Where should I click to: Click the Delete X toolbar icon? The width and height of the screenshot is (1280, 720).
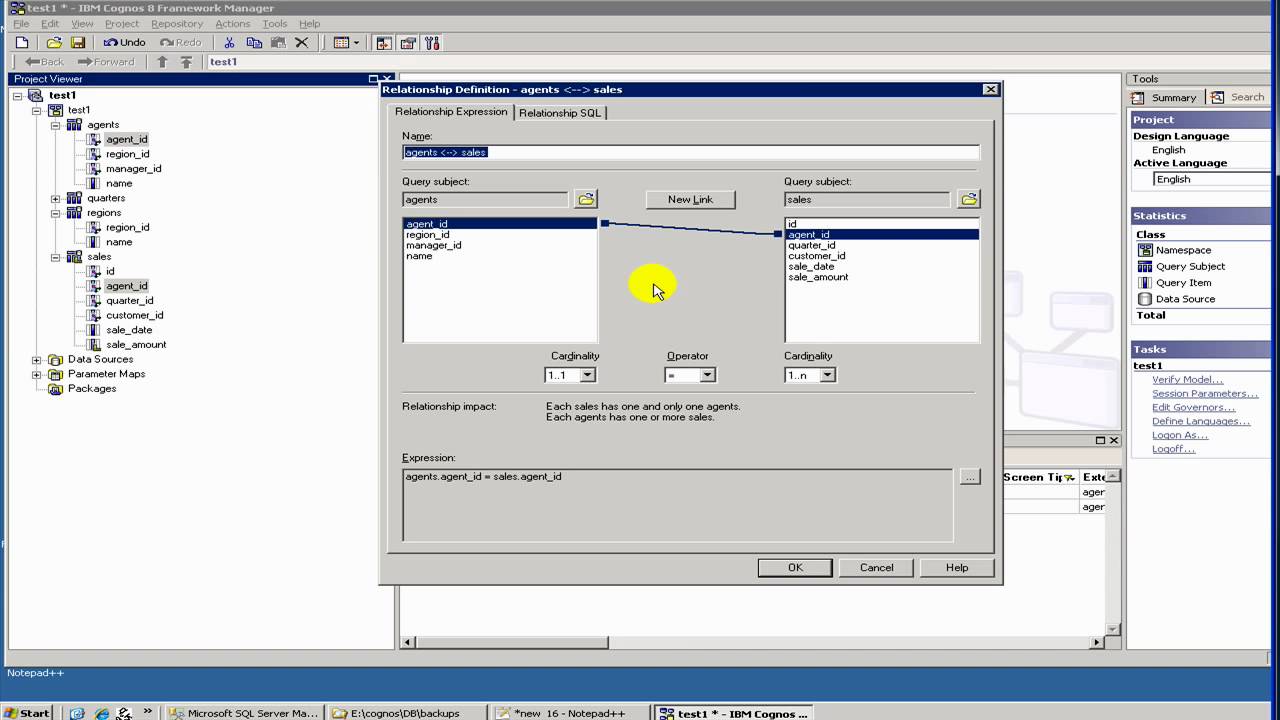pos(301,43)
